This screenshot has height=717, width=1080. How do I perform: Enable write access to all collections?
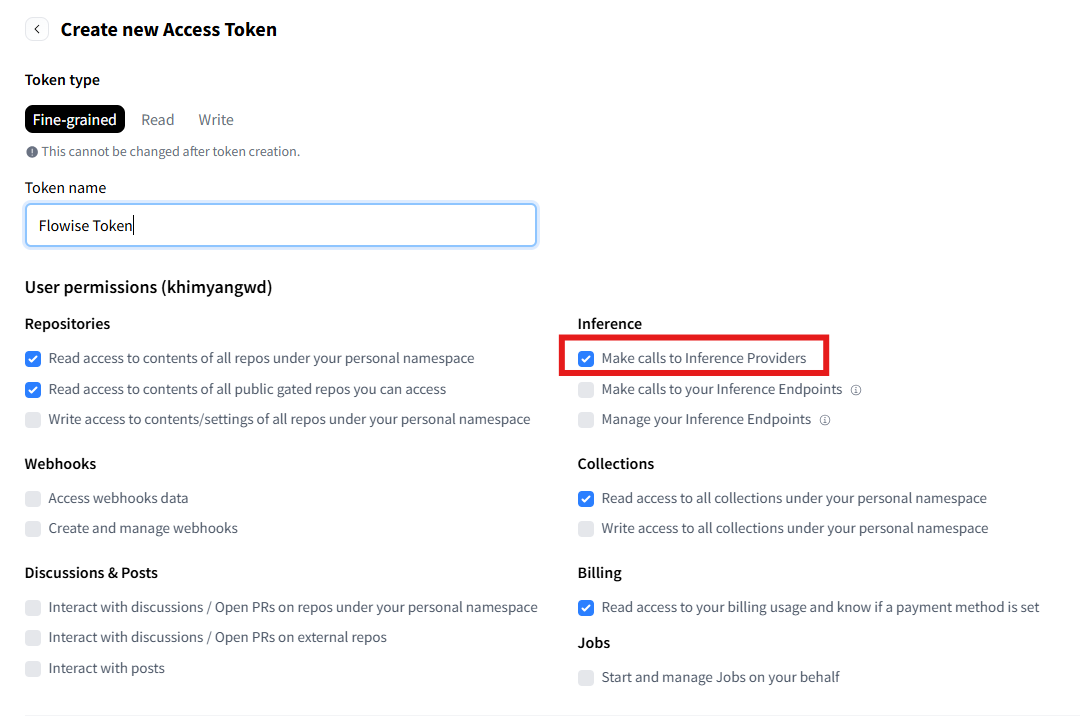click(x=586, y=528)
